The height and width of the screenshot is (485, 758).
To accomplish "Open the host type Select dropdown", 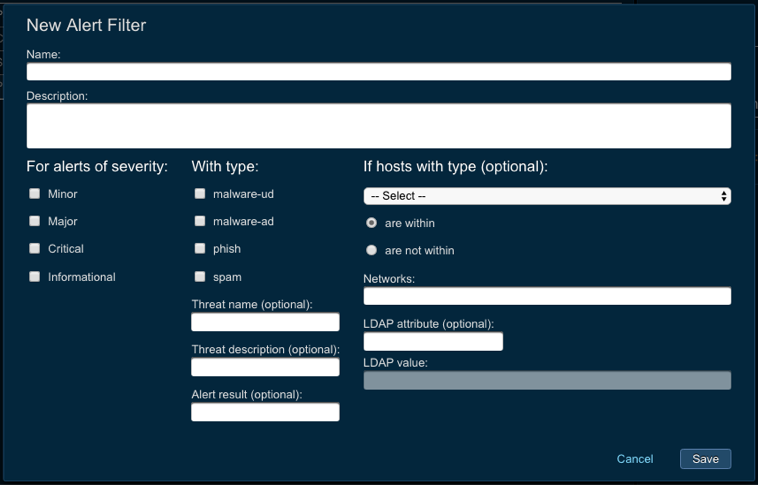I will coord(546,196).
